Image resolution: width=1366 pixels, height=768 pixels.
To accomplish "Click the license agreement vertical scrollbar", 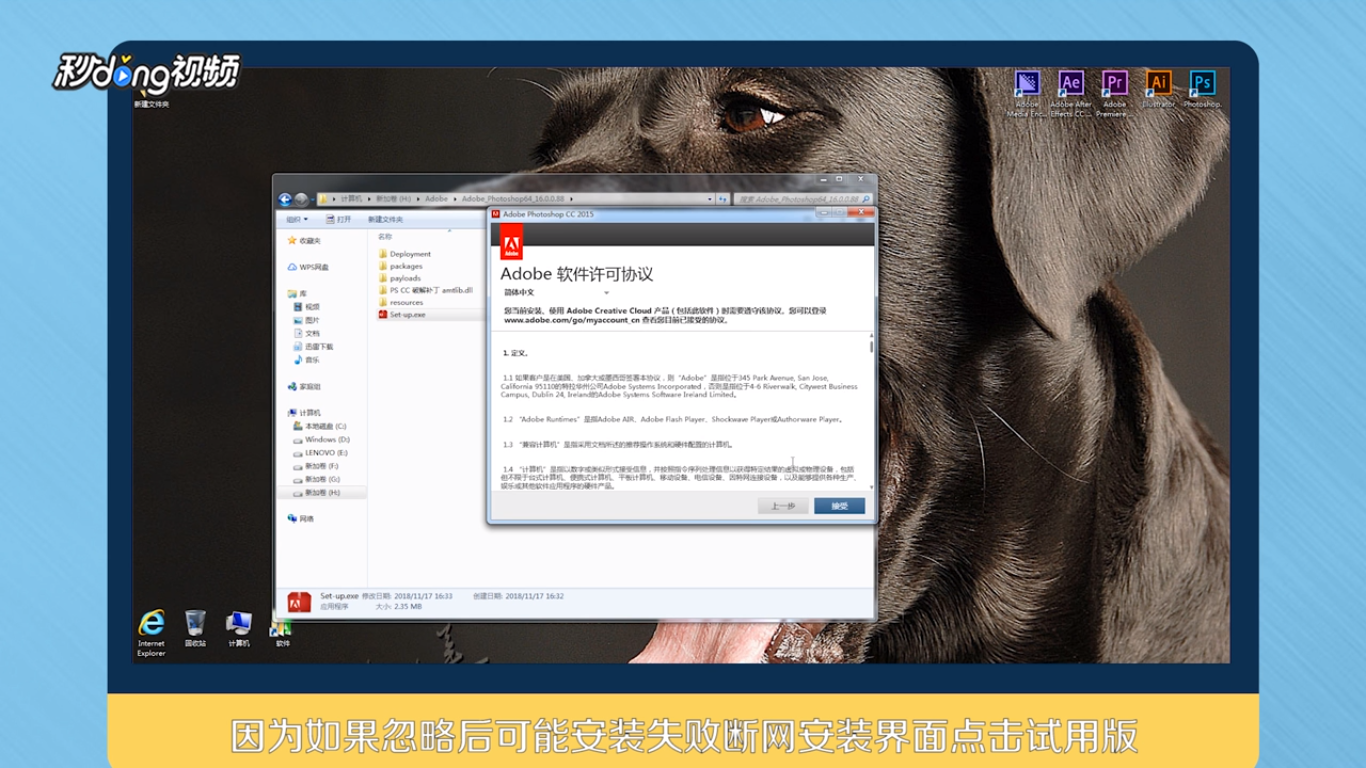I will [x=871, y=410].
